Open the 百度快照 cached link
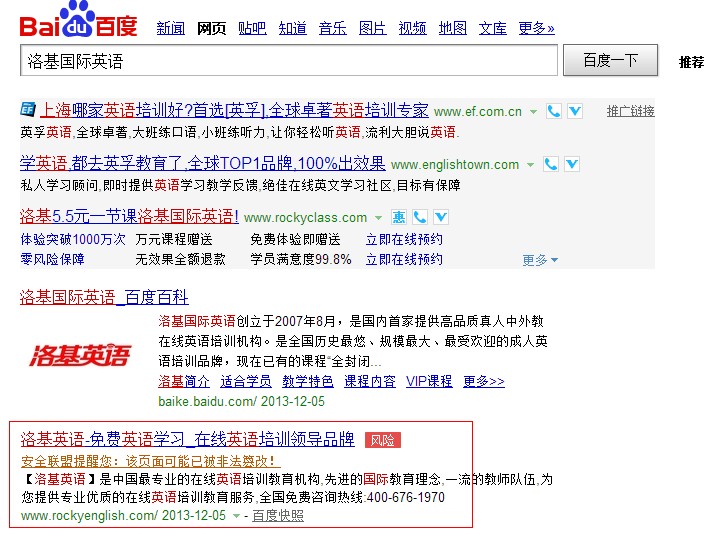Screen dimensions: 705x538 278,516
